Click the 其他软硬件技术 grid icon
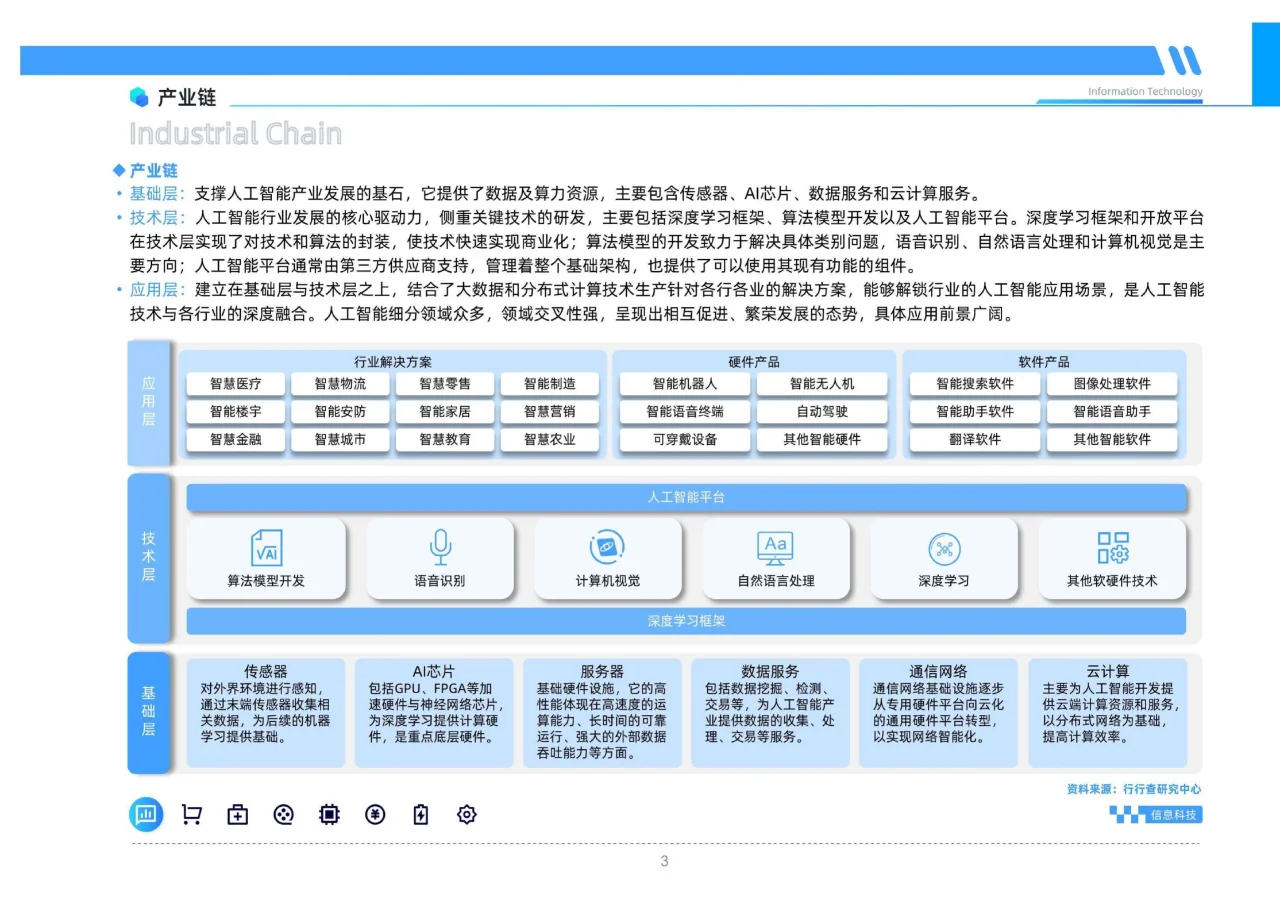 (x=1113, y=548)
